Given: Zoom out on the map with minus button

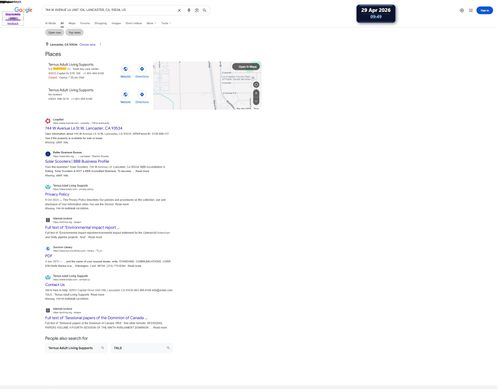Looking at the screenshot, I should click(x=256, y=101).
